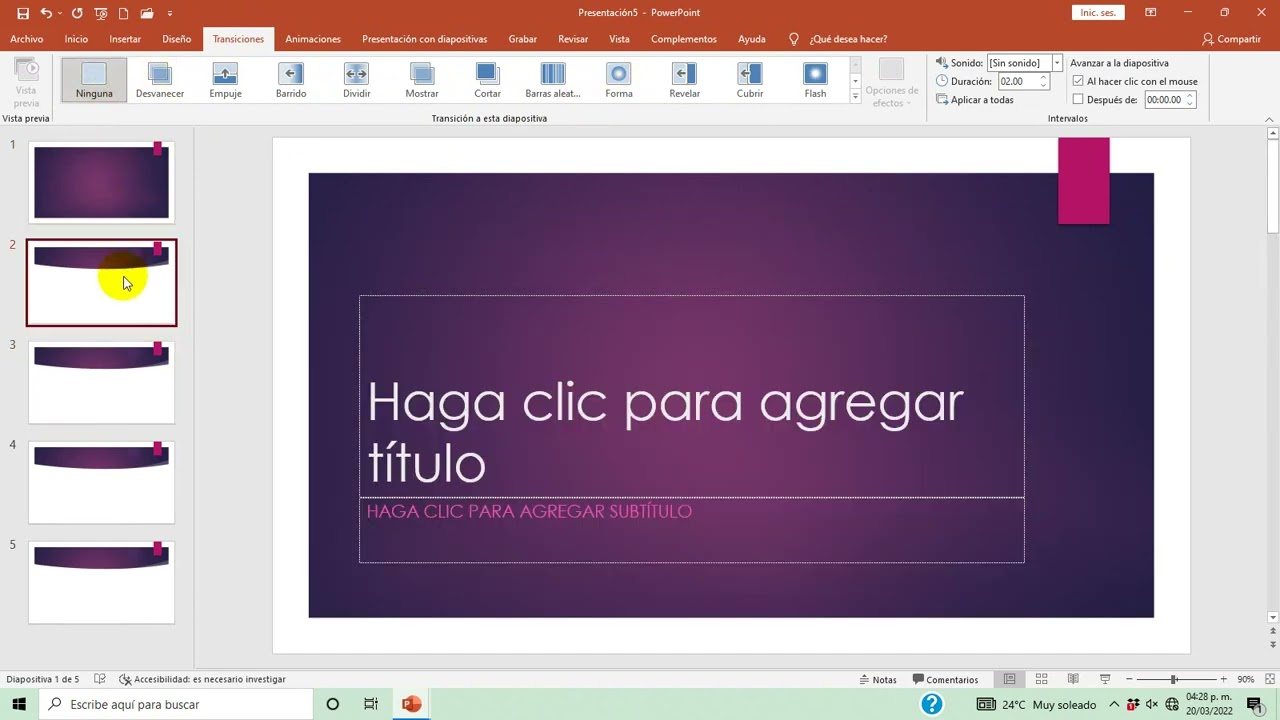
Task: Open the Complementos tab
Action: (x=683, y=39)
